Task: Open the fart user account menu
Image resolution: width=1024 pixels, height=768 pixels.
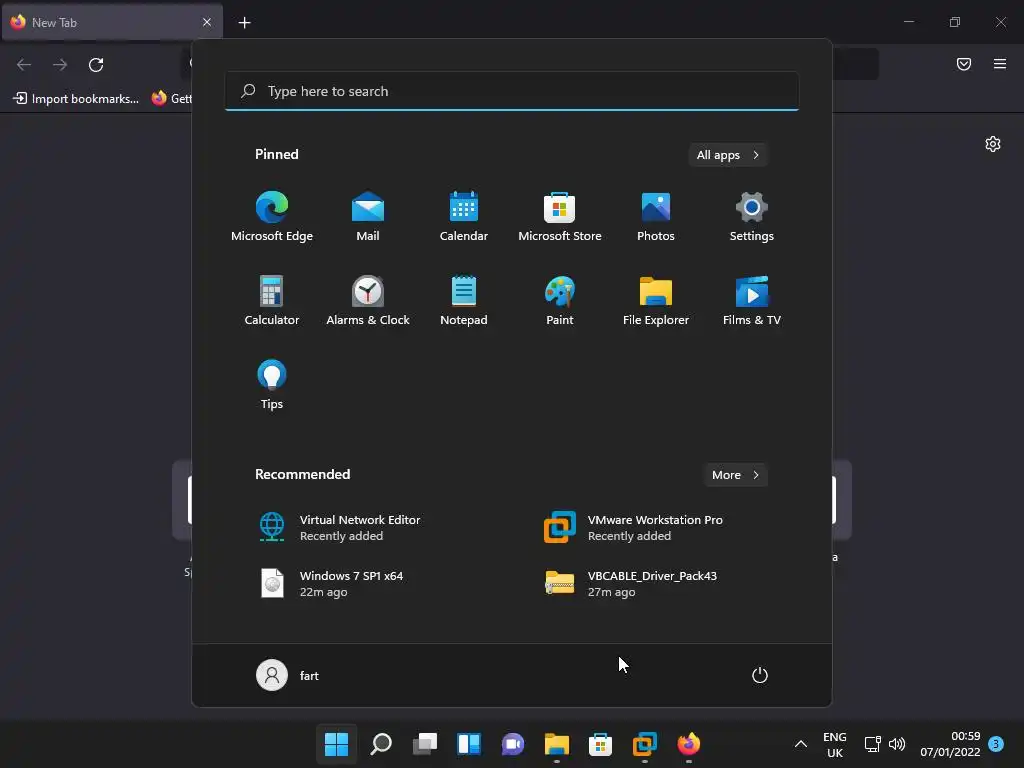Action: [x=288, y=675]
